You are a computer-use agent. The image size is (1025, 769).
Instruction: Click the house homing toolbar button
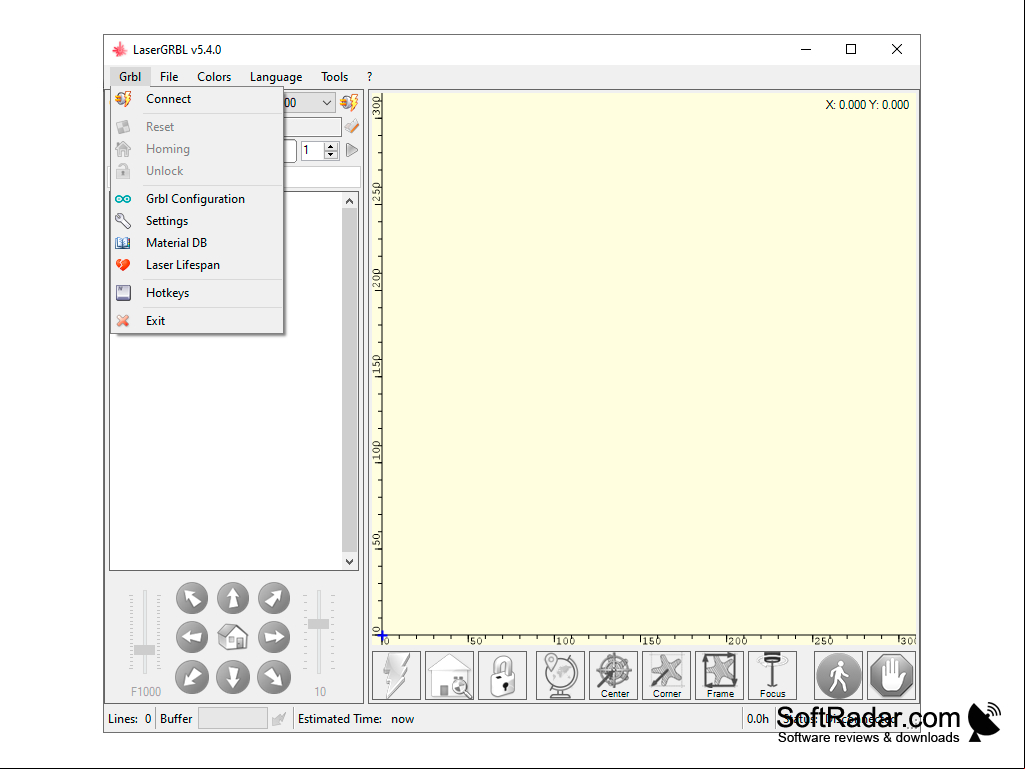pyautogui.click(x=449, y=675)
